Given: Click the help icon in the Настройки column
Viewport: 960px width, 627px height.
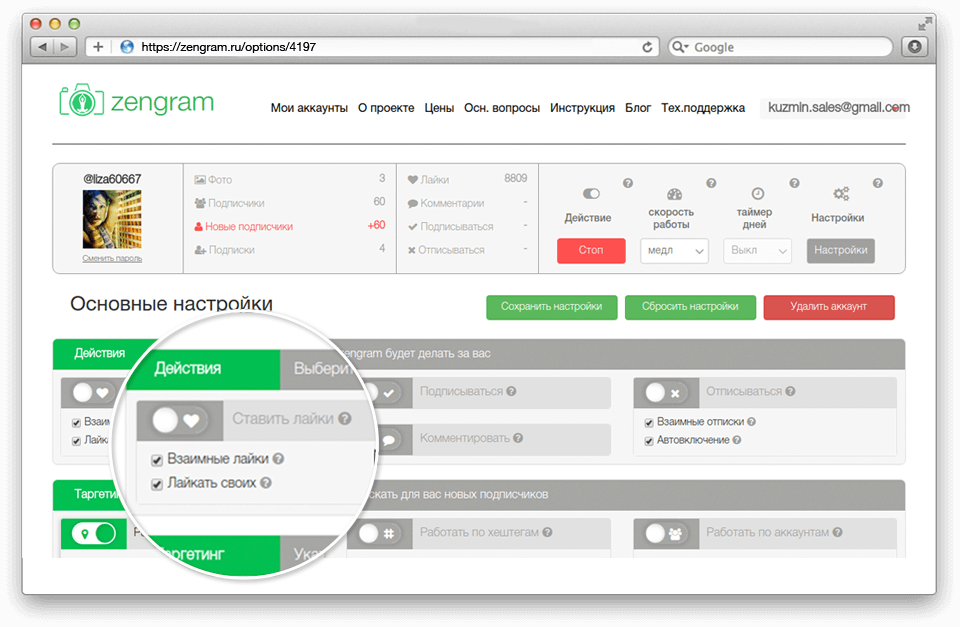Looking at the screenshot, I should point(877,183).
